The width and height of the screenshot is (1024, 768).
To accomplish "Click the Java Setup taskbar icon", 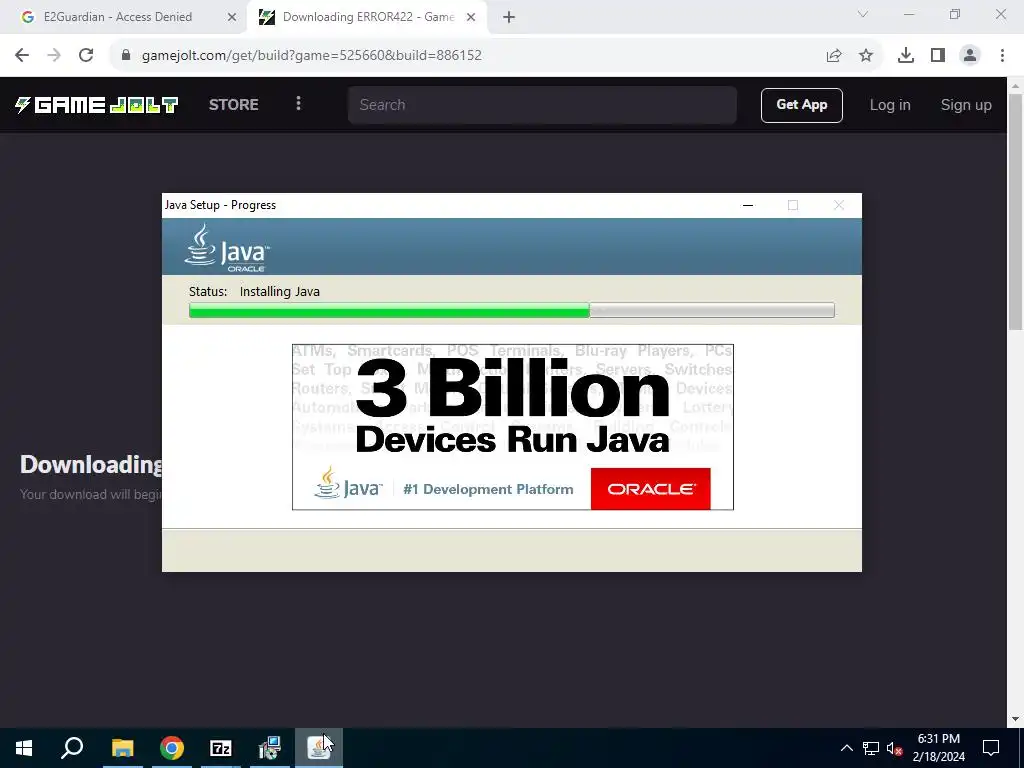I will point(319,748).
